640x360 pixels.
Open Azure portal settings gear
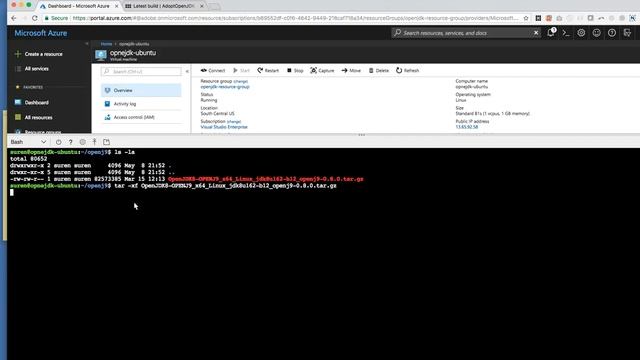point(581,33)
